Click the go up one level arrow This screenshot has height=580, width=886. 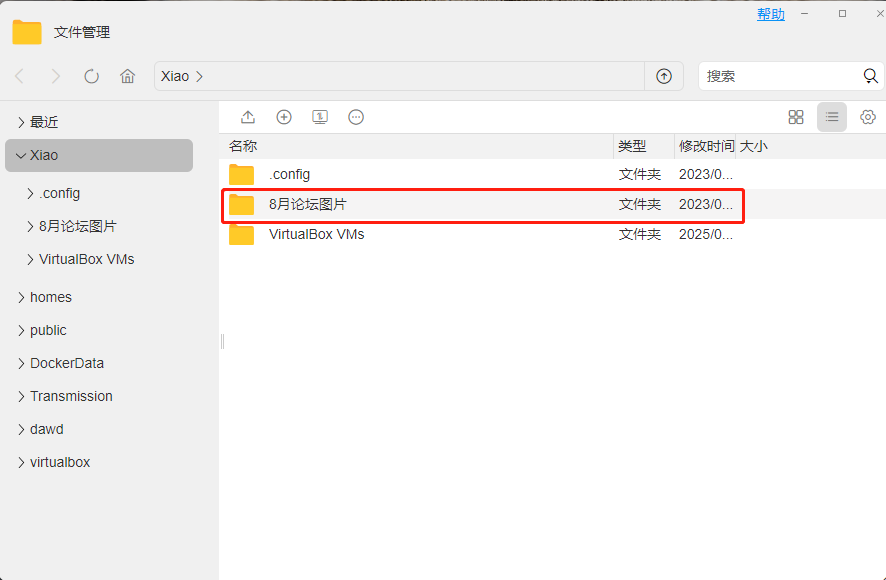pos(664,76)
